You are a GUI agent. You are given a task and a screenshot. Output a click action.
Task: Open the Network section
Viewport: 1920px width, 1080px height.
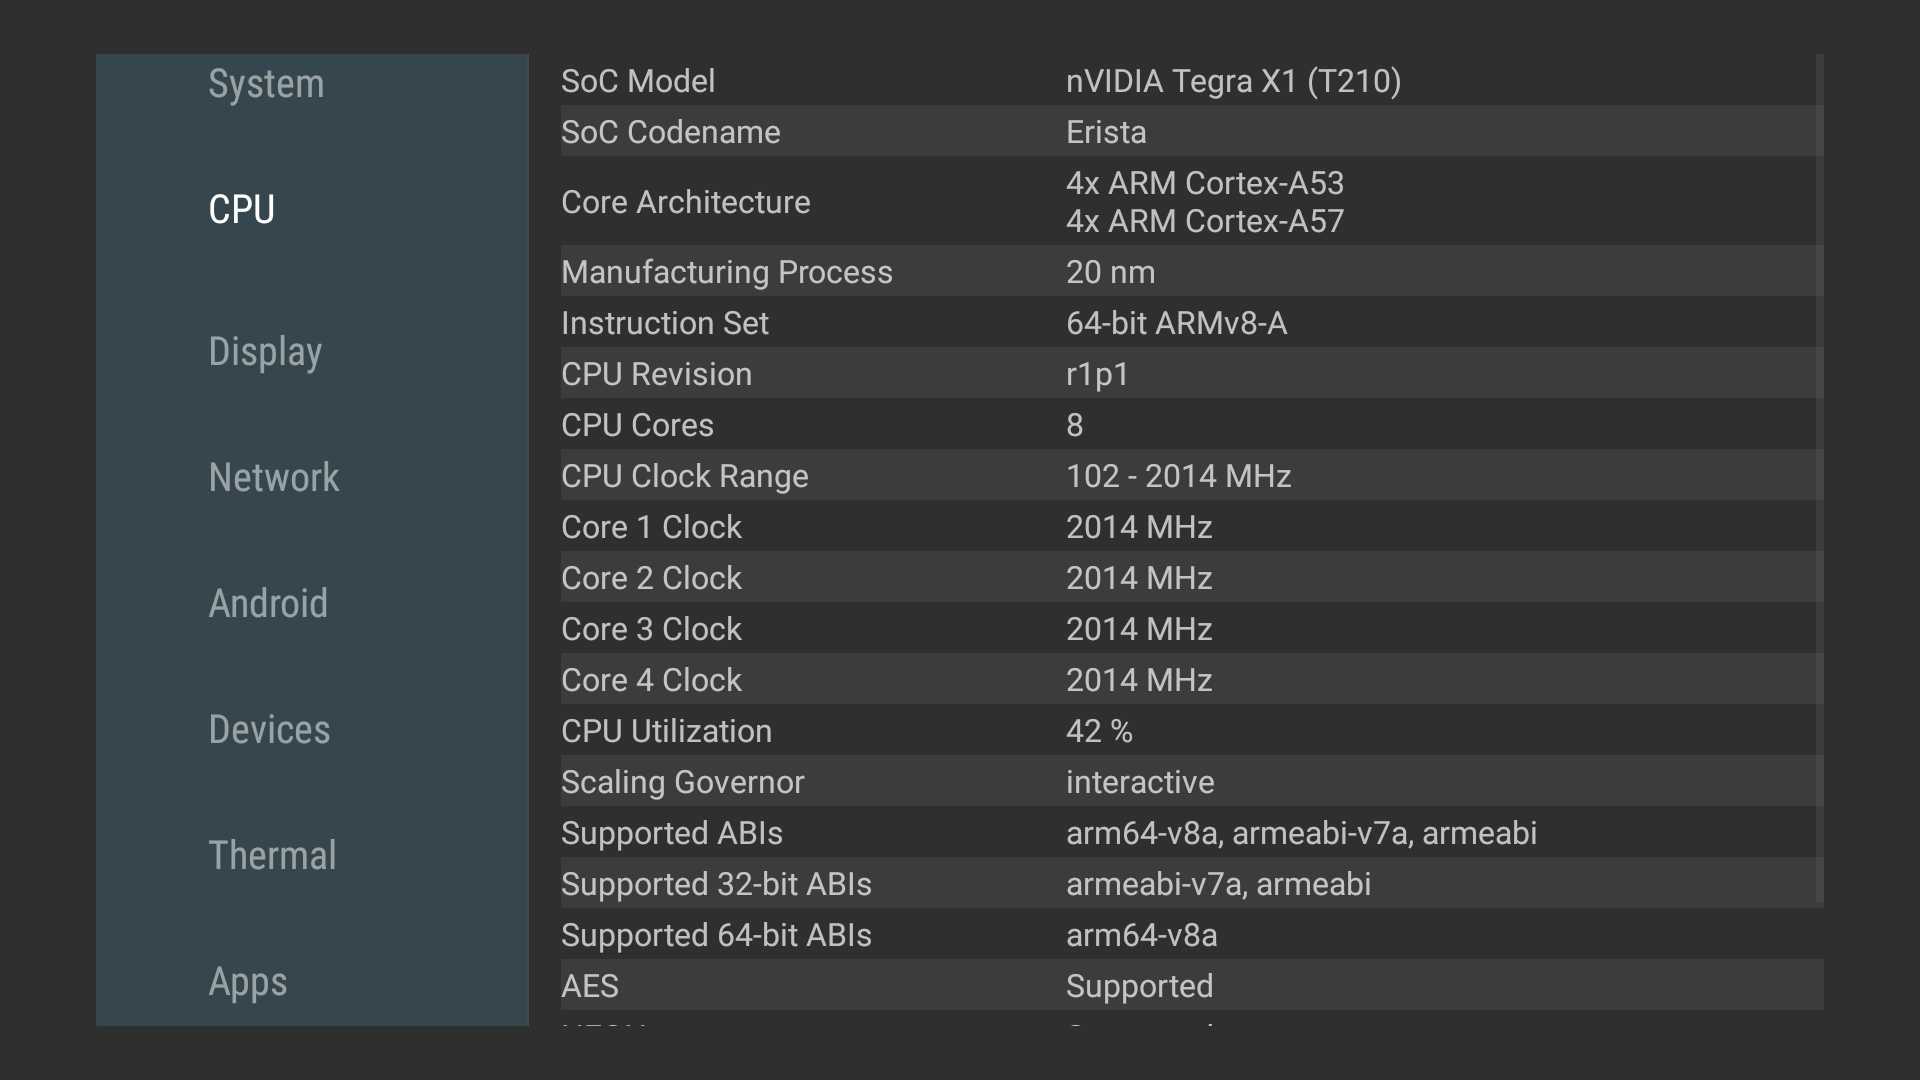pos(274,478)
